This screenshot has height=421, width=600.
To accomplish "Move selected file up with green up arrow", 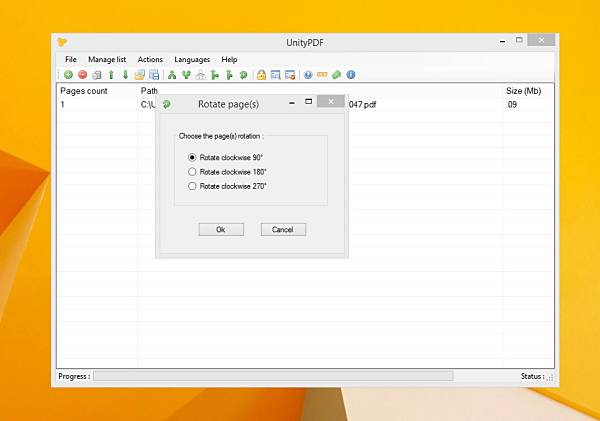I will point(111,75).
